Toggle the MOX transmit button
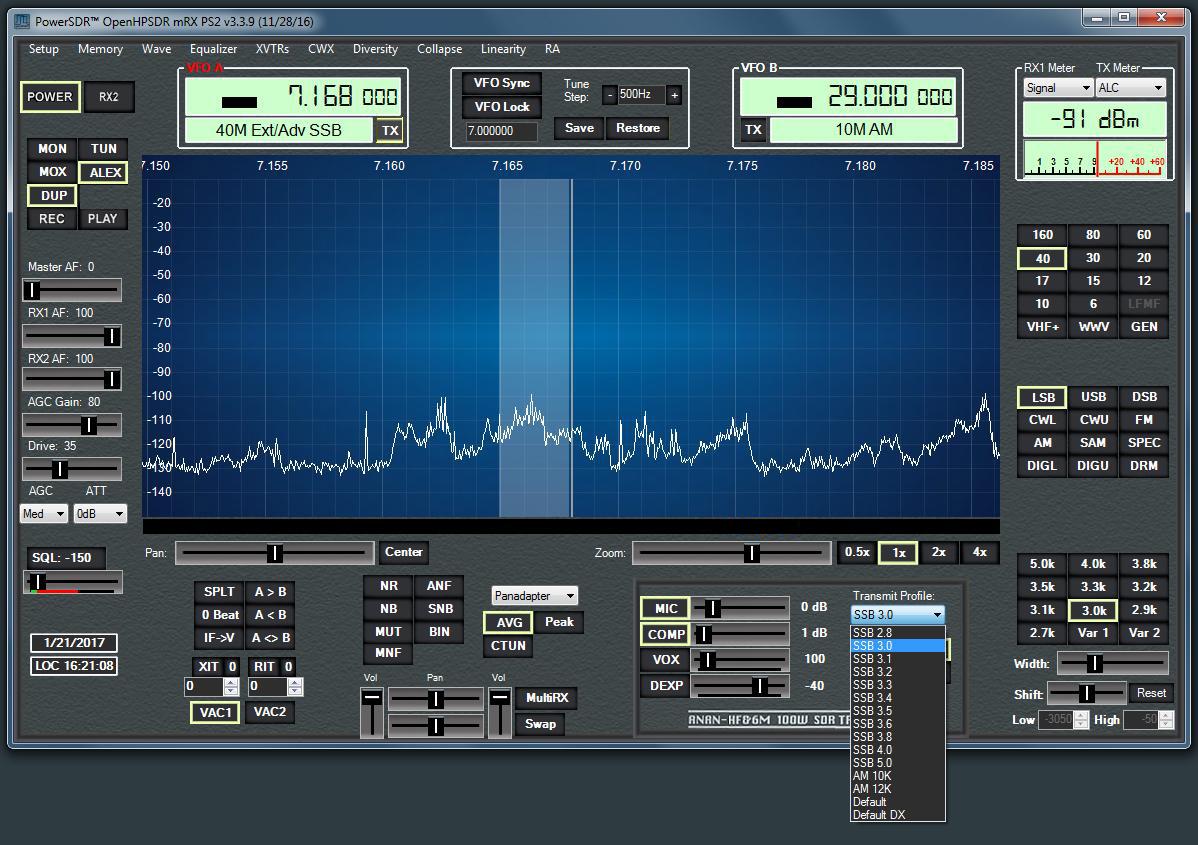Screen dimensions: 1198x845 coord(52,172)
